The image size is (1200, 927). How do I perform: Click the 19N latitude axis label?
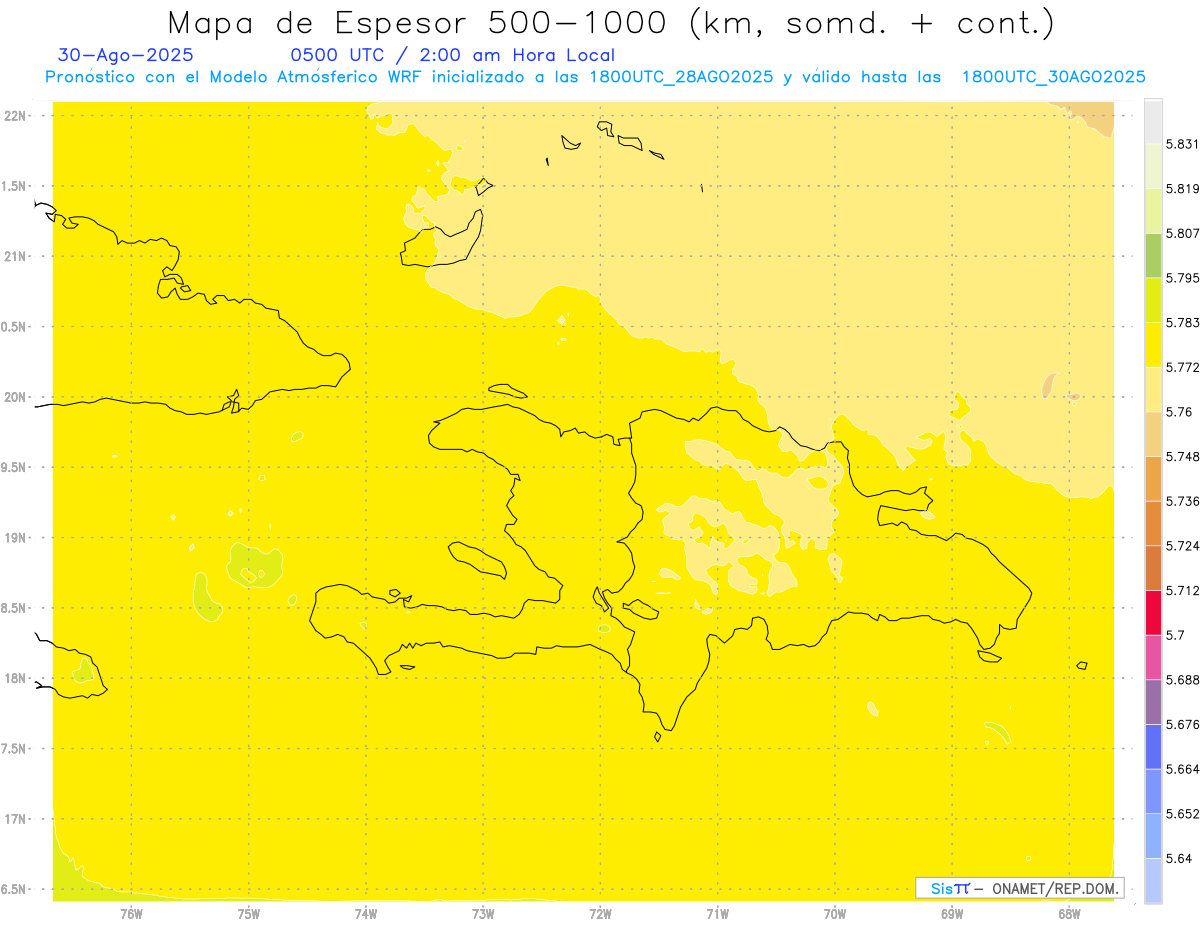pyautogui.click(x=16, y=538)
